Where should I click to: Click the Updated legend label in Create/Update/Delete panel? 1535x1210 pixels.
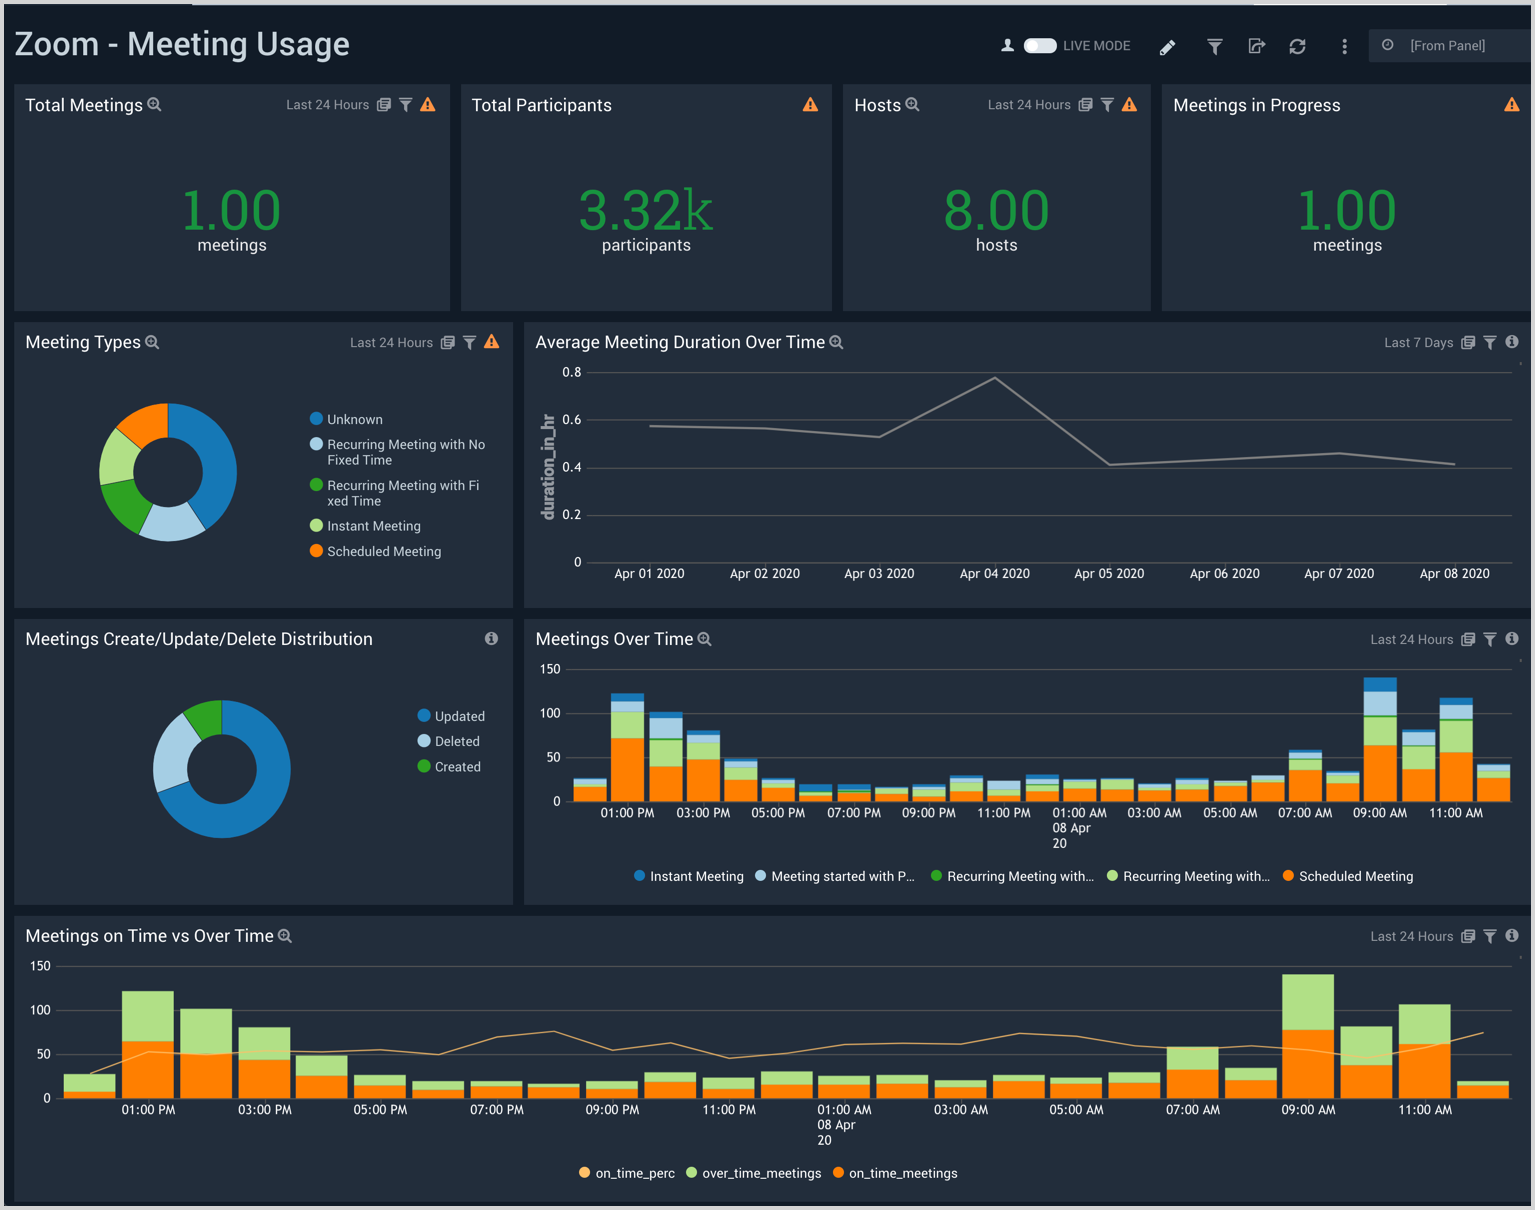[x=460, y=716]
